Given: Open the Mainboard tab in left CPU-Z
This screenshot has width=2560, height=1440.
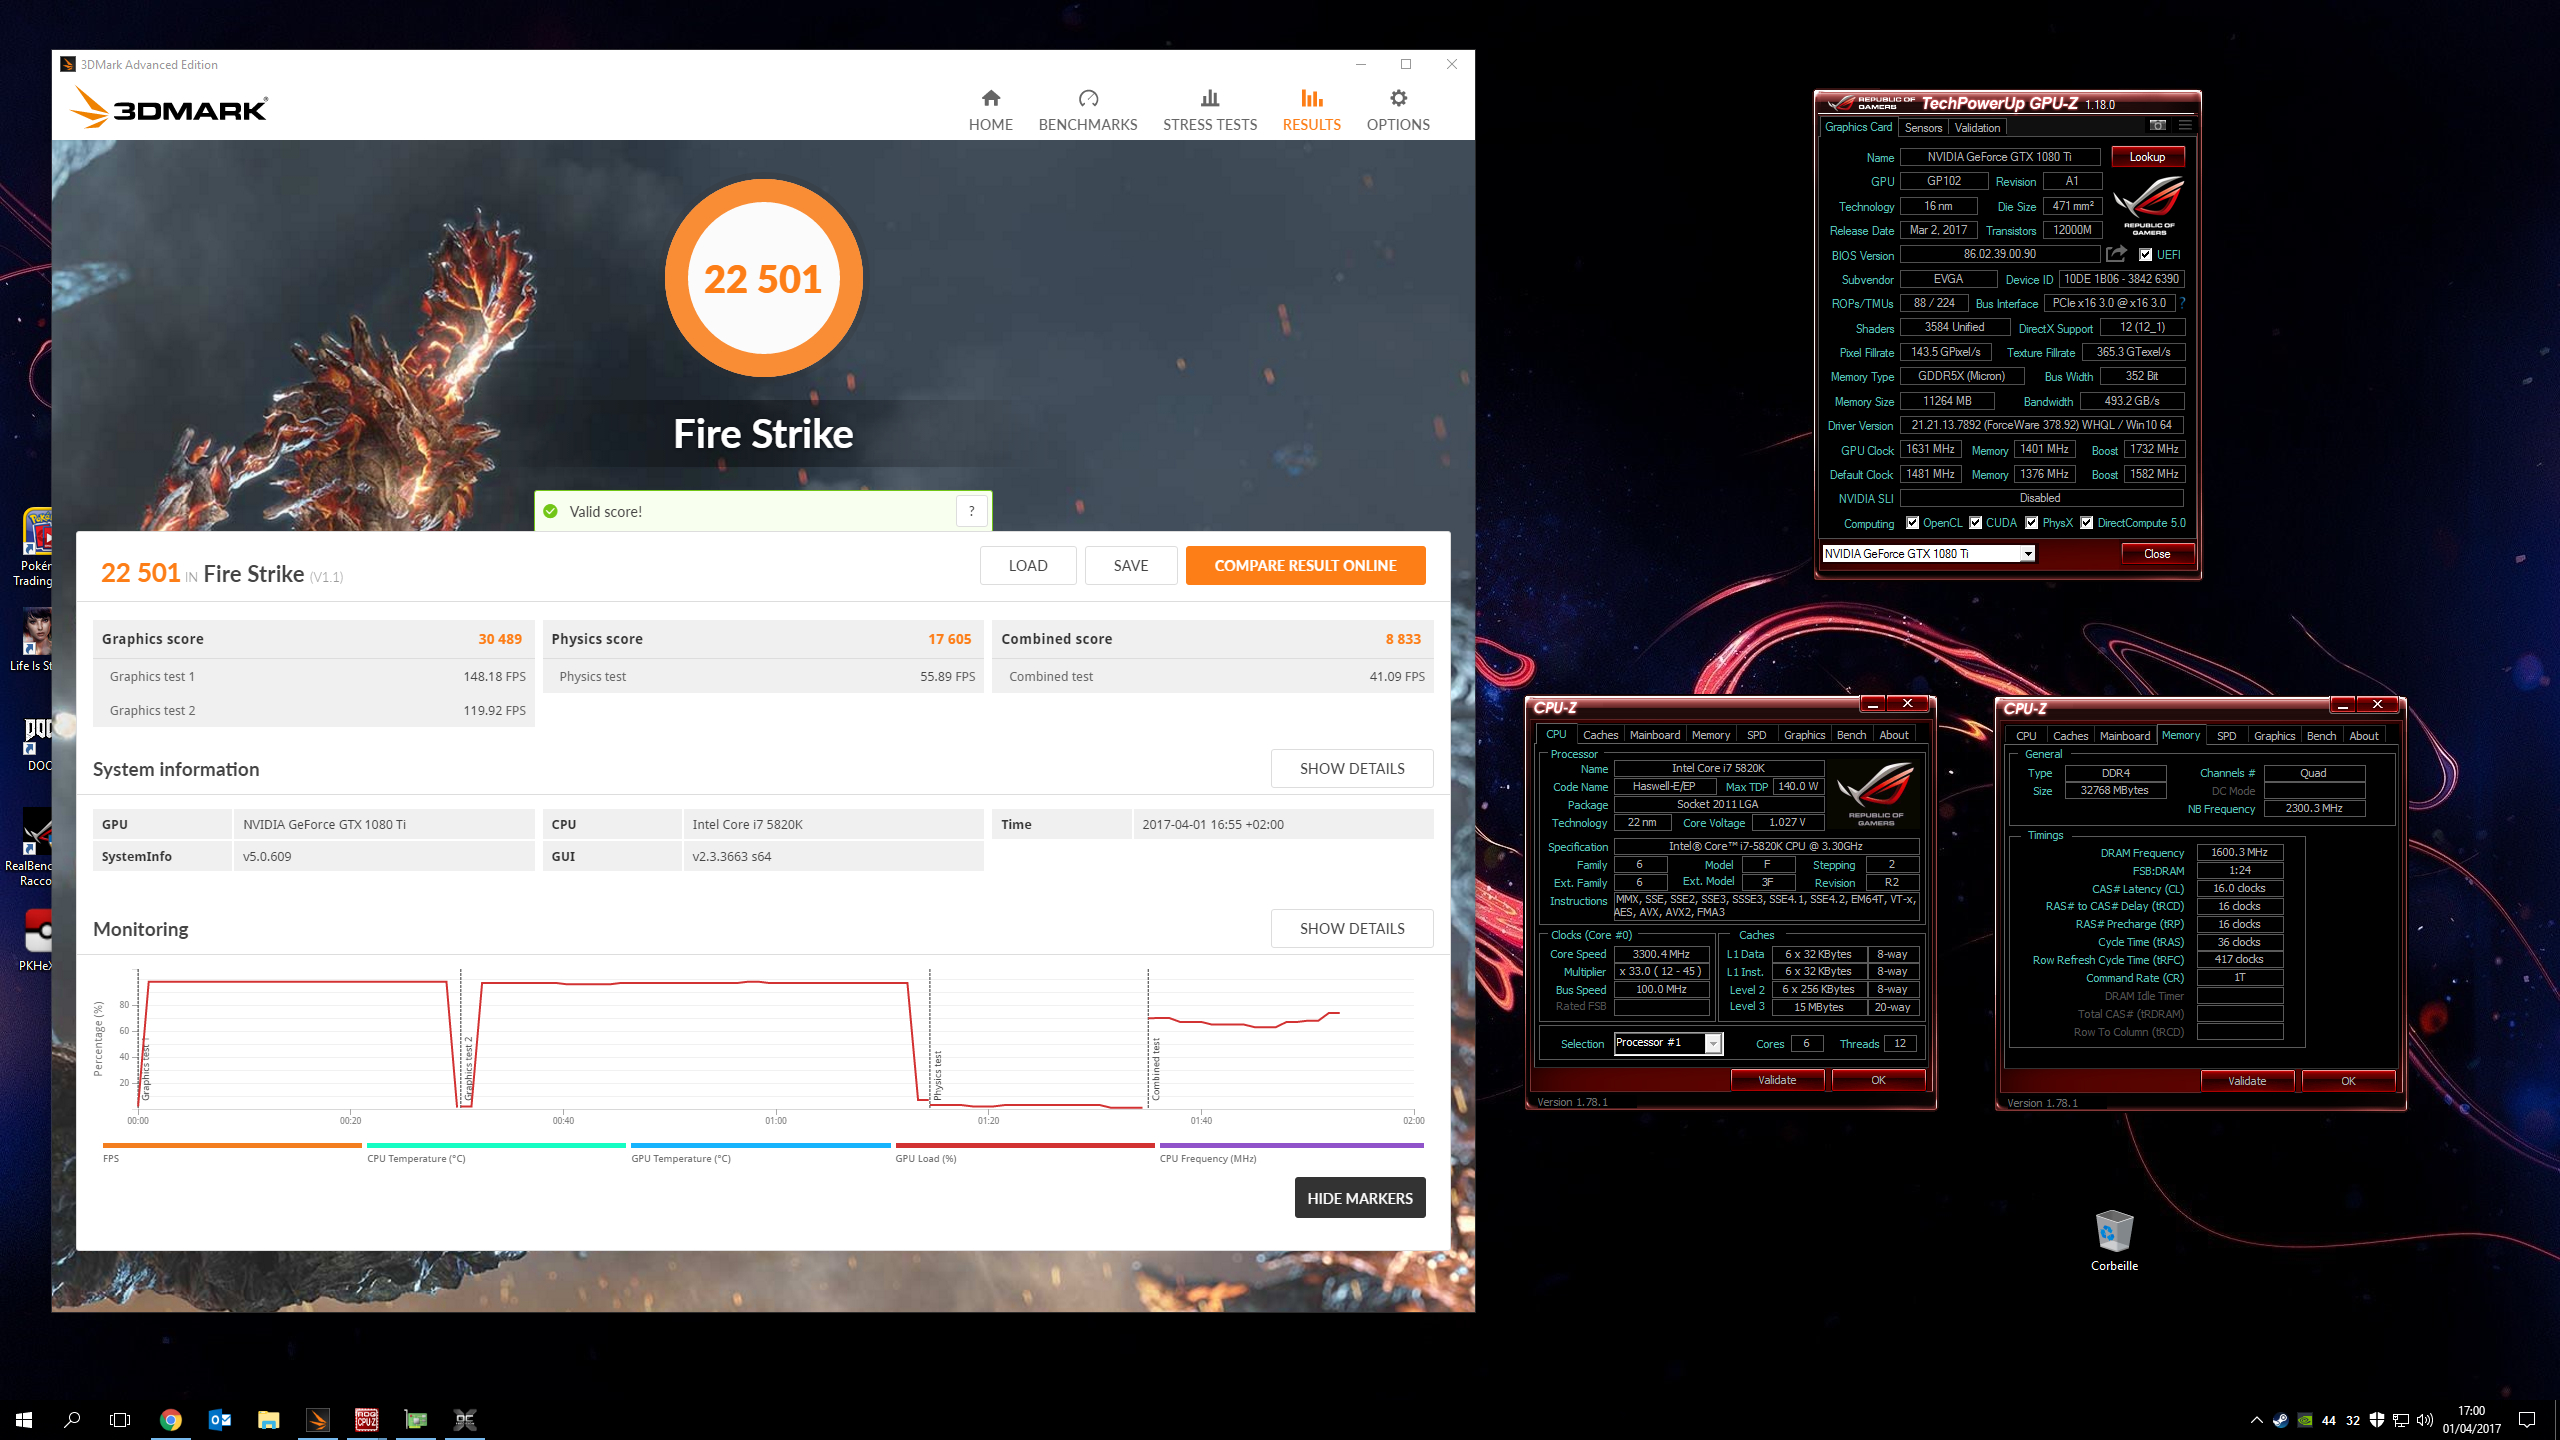Looking at the screenshot, I should [x=1654, y=735].
